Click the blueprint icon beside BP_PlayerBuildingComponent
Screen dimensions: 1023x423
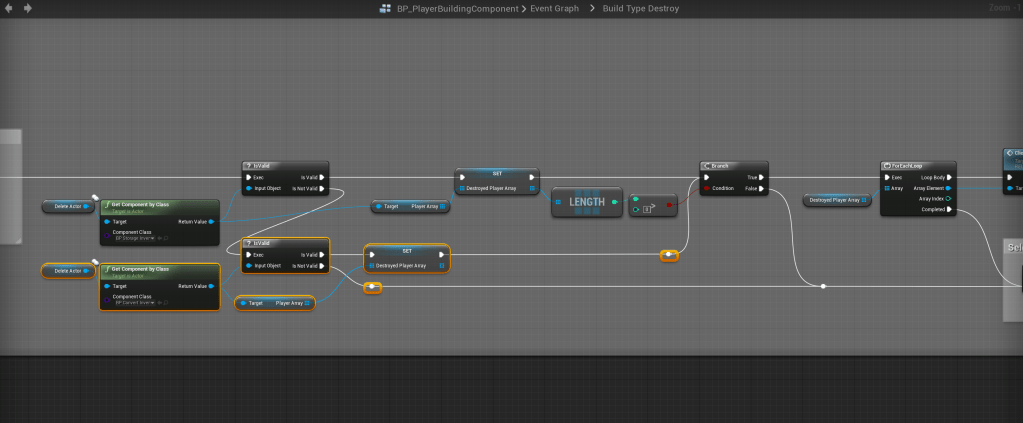386,8
